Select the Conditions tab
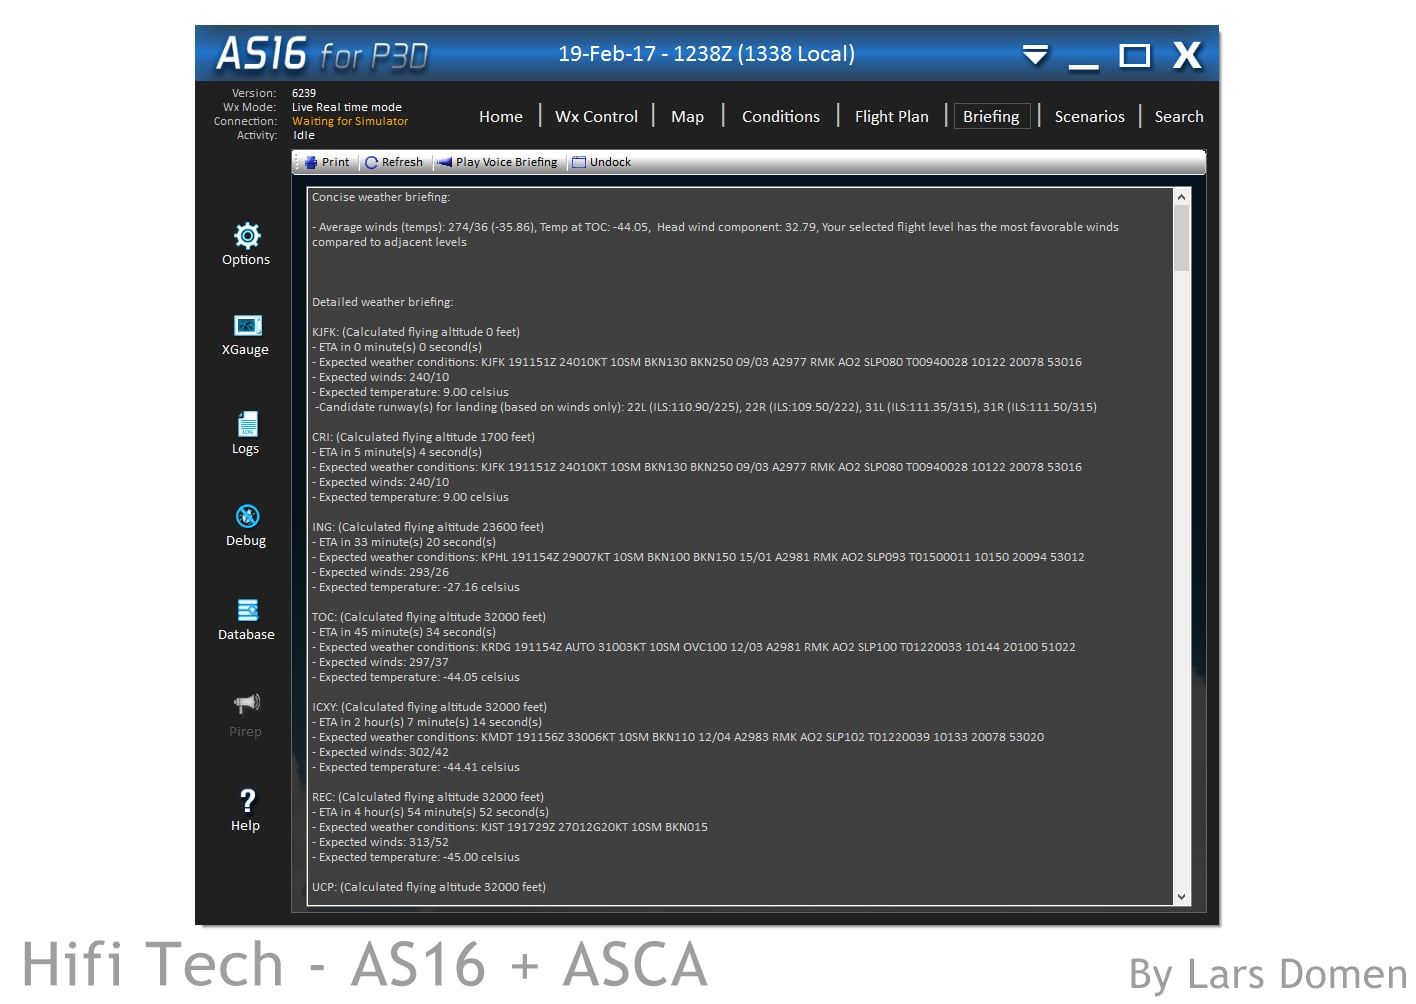Viewport: 1416px width, 1004px height. [780, 117]
